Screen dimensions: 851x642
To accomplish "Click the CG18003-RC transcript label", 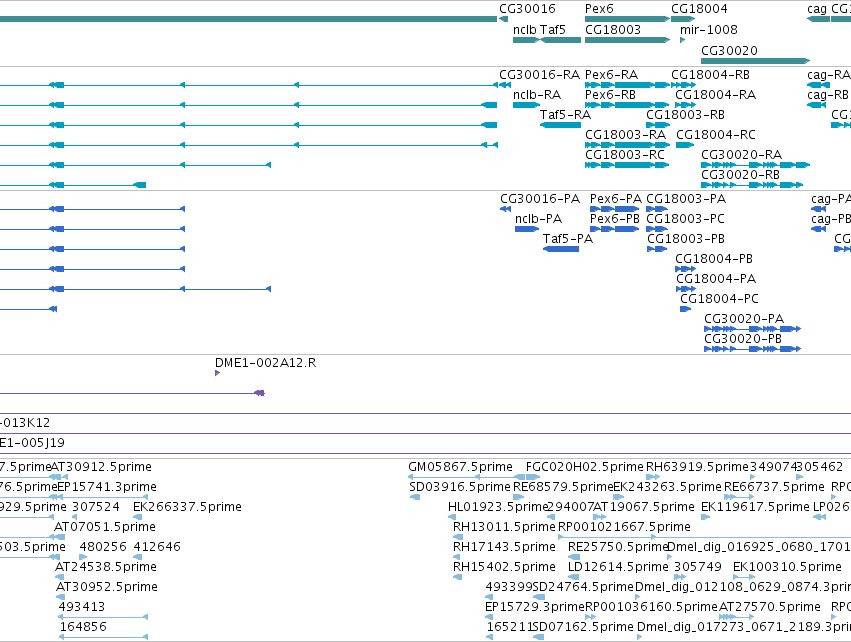I will (625, 154).
